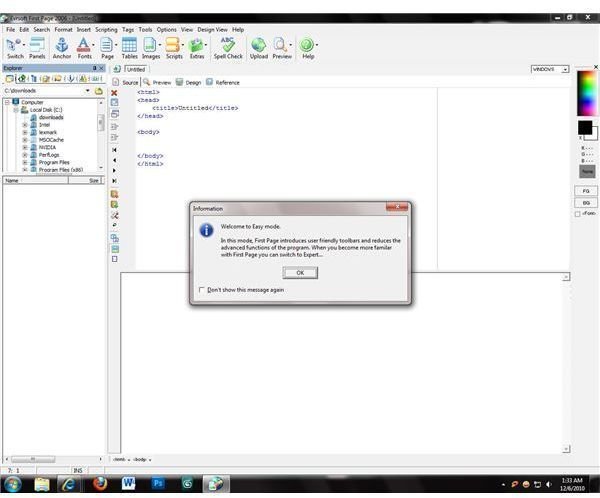The image size is (600, 498).
Task: Expand the PerfLogs folder node
Action: pos(25,155)
